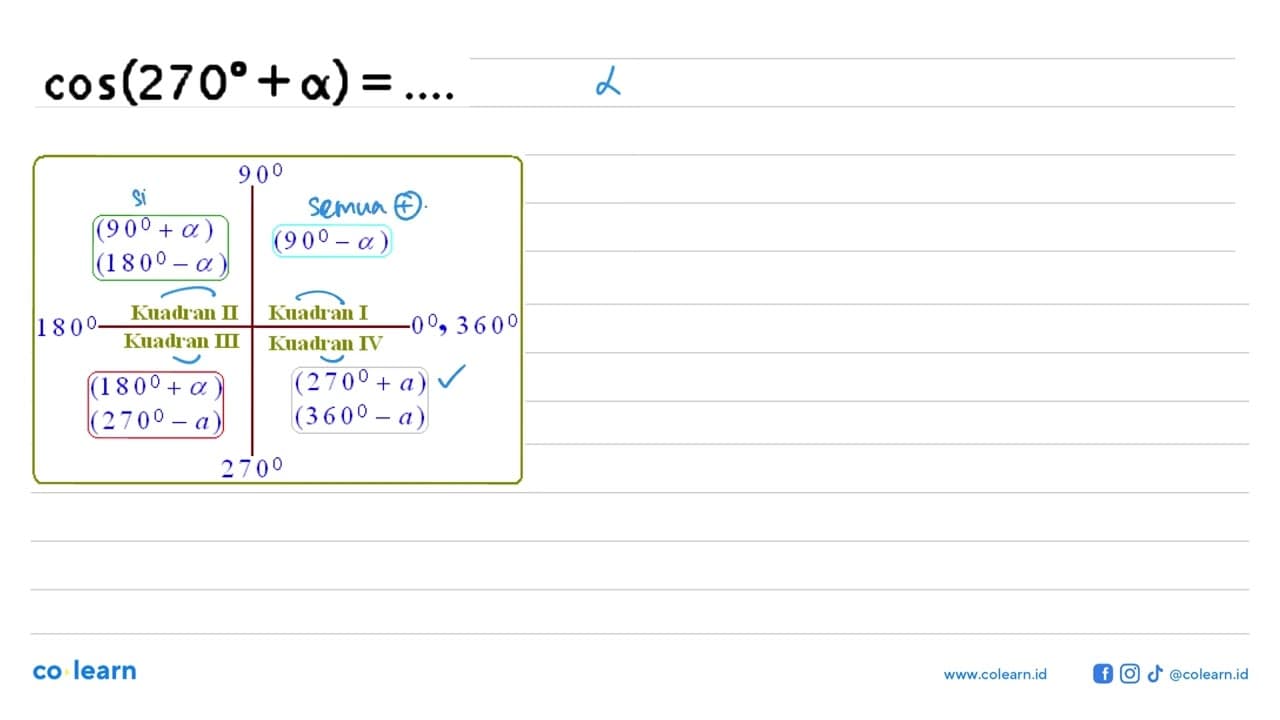This screenshot has width=1280, height=720.
Task: Click the (270° − a) expression
Action: click(x=156, y=421)
